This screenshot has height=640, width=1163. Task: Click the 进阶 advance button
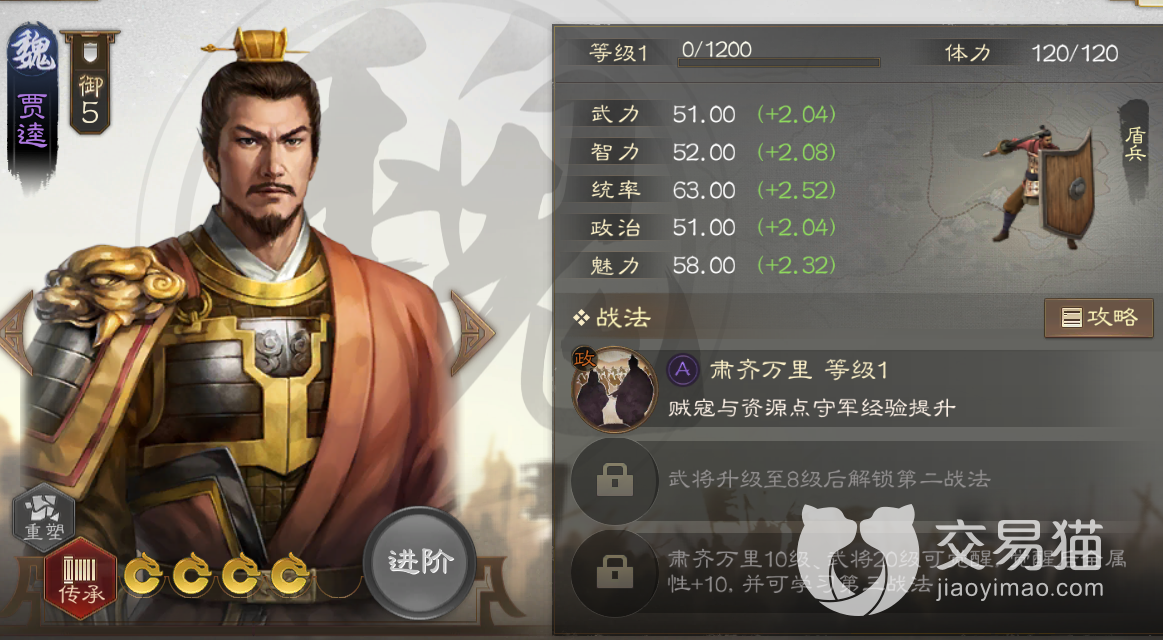tap(420, 562)
